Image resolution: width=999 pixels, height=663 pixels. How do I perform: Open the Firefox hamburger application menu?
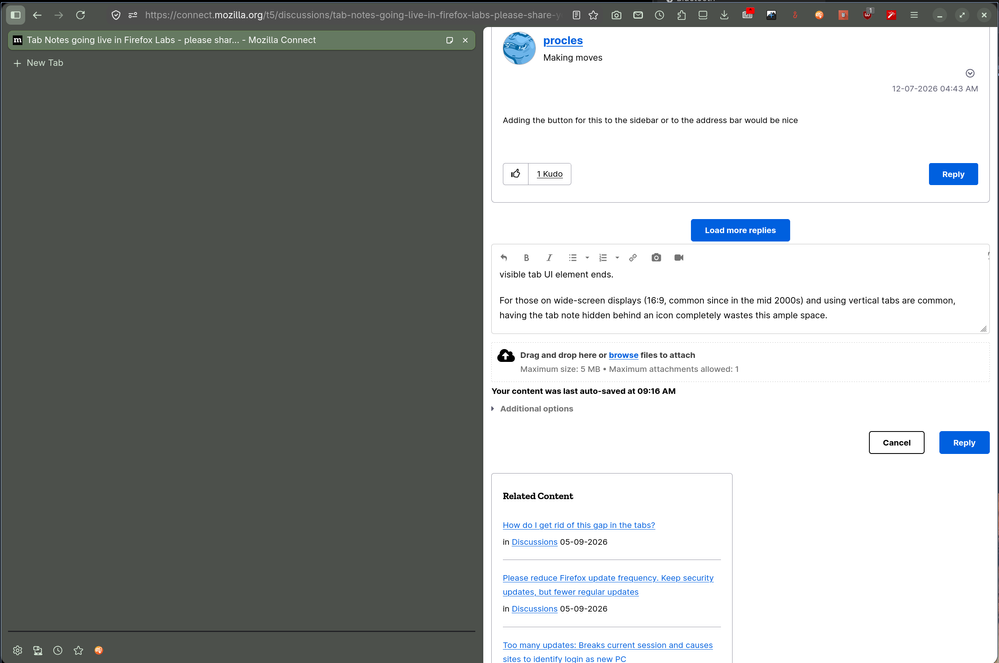coord(914,15)
